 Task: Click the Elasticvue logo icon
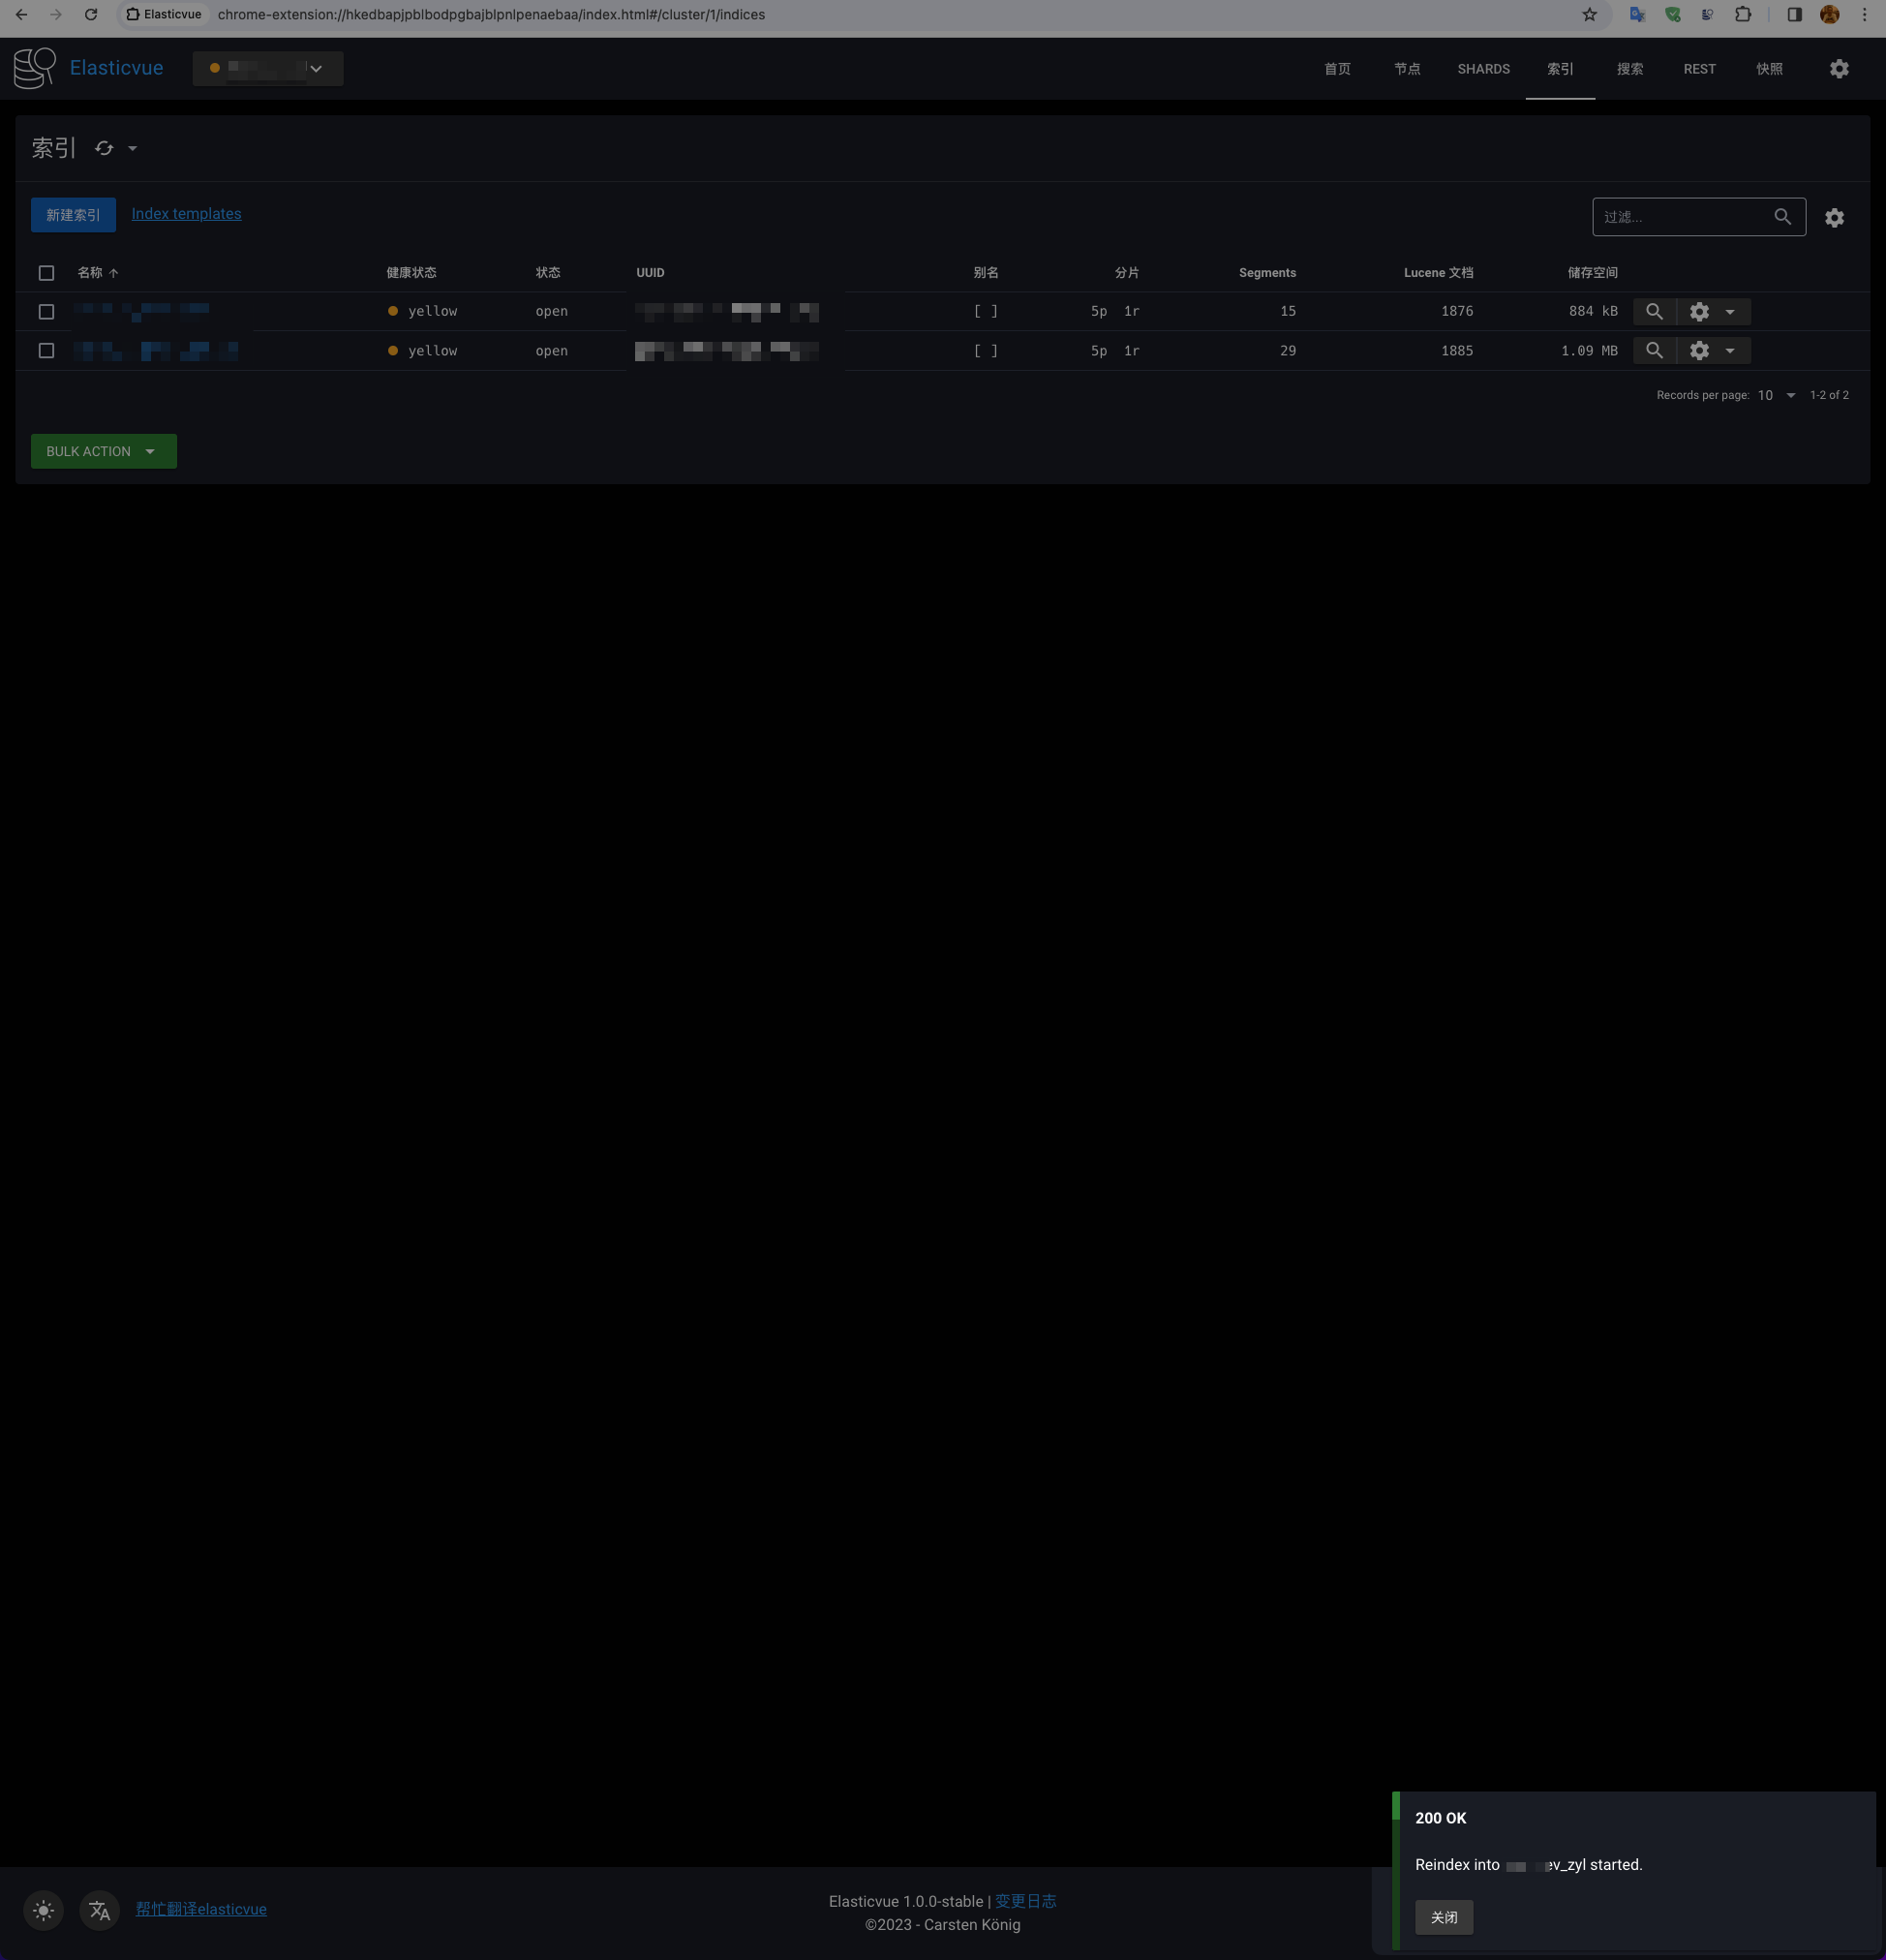[35, 68]
